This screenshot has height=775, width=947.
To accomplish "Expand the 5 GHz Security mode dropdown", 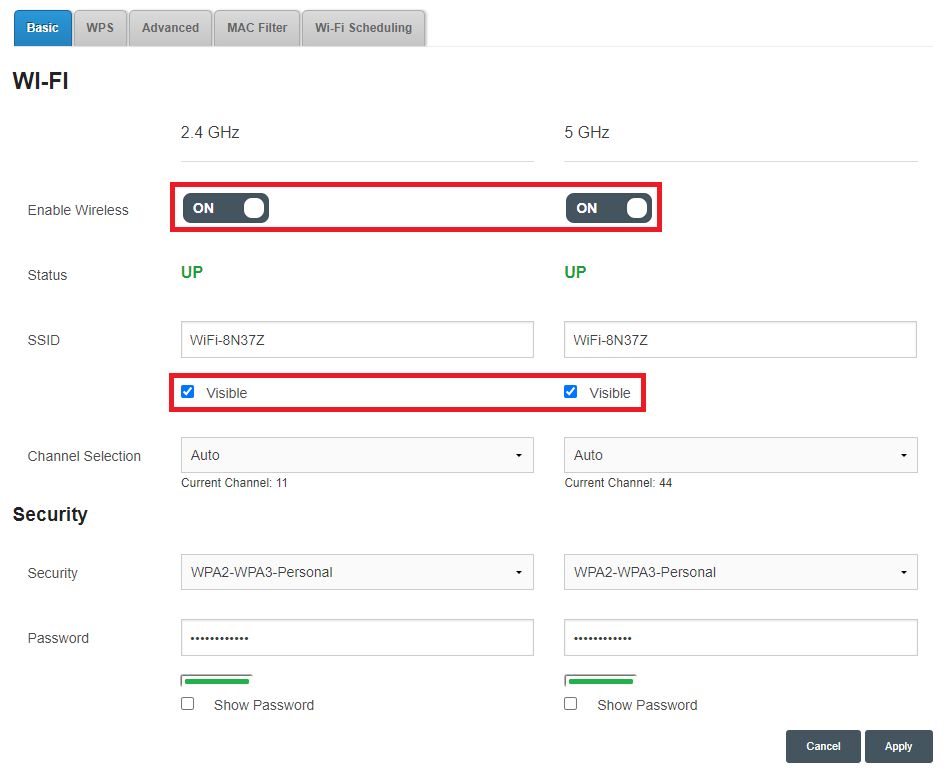I will pyautogui.click(x=740, y=572).
